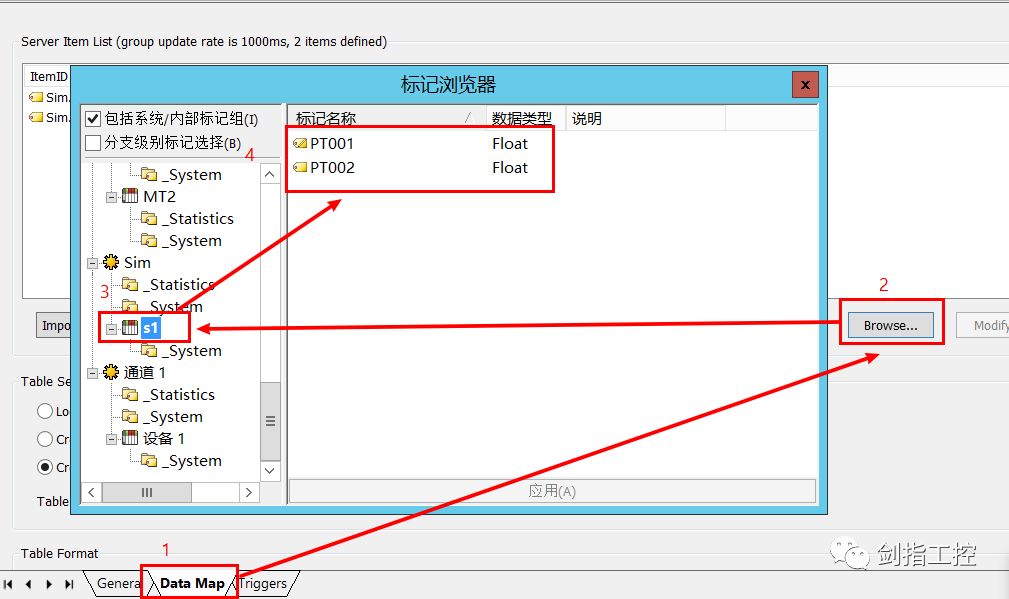Select the third, selected Table Selection radio button
The image size is (1009, 599).
pyautogui.click(x=45, y=466)
